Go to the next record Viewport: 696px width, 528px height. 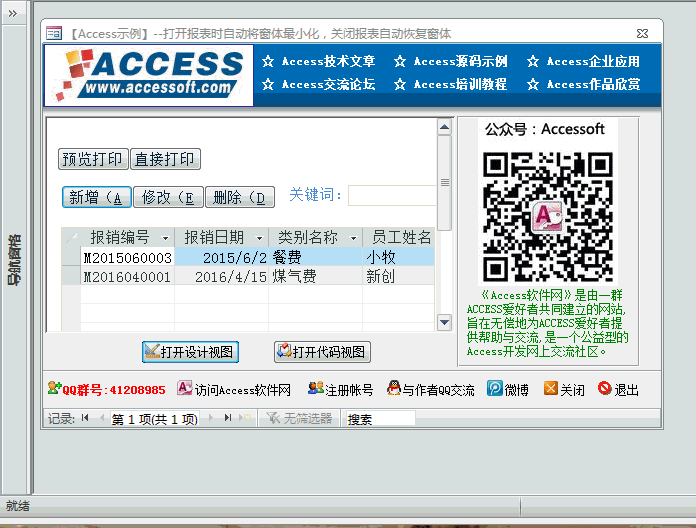click(x=211, y=418)
